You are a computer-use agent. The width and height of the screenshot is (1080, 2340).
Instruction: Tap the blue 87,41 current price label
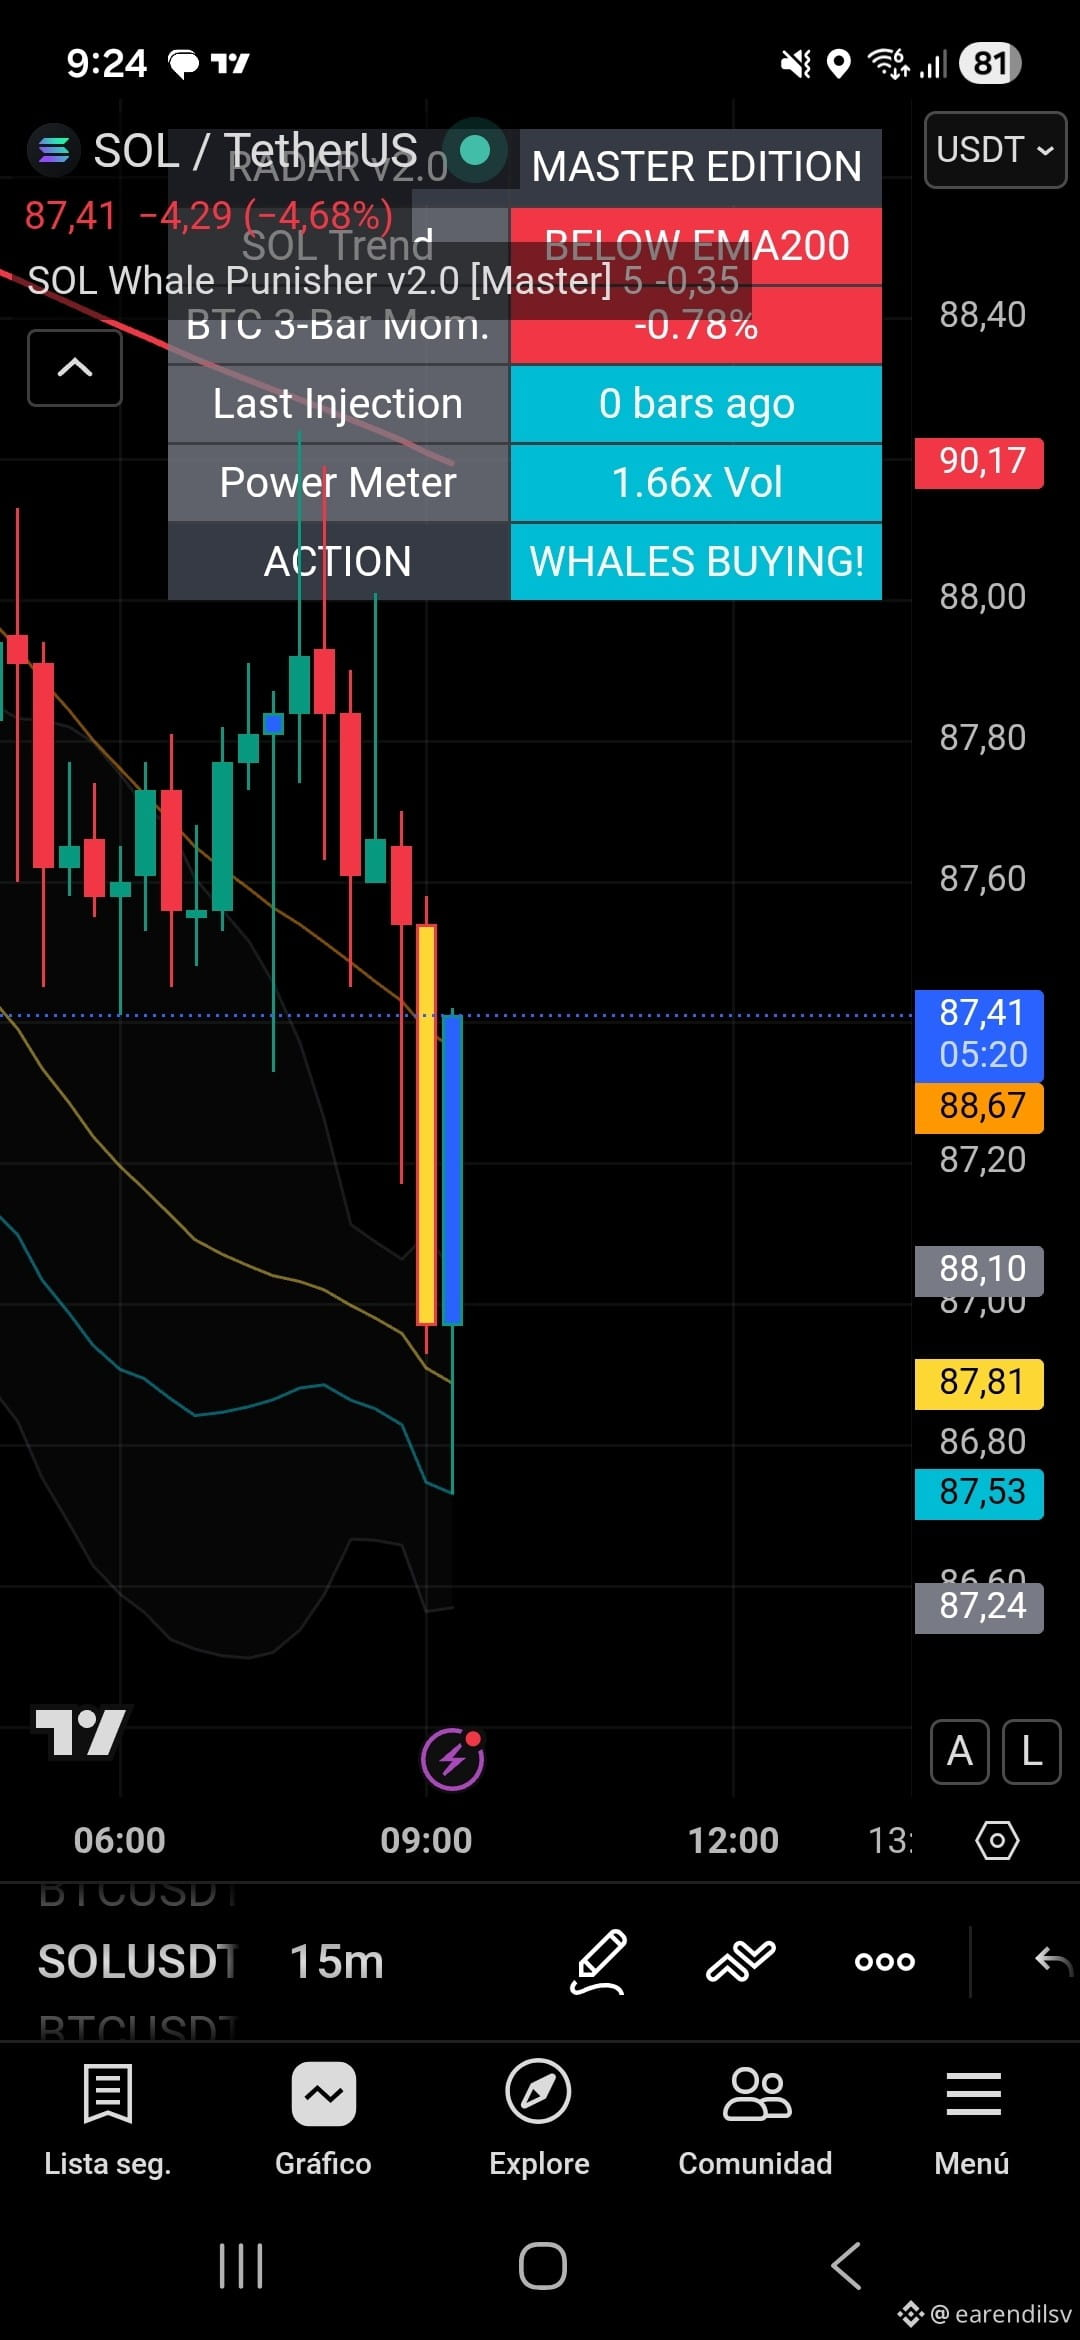979,1034
